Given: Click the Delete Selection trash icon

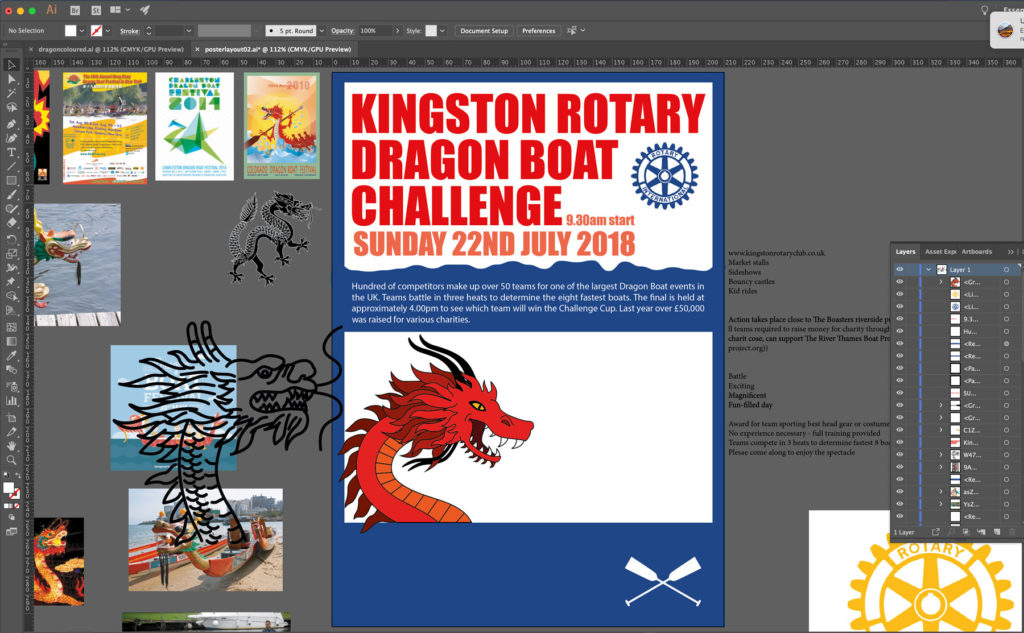Looking at the screenshot, I should coord(1012,532).
